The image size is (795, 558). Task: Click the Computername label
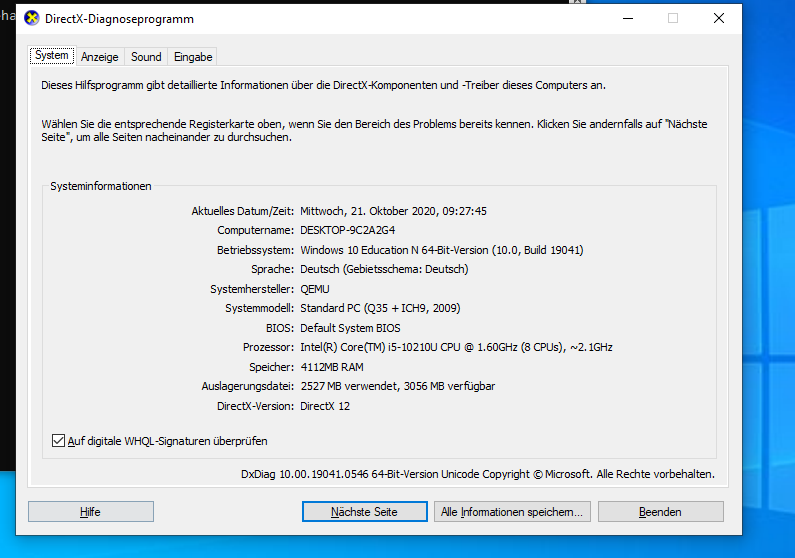(256, 230)
